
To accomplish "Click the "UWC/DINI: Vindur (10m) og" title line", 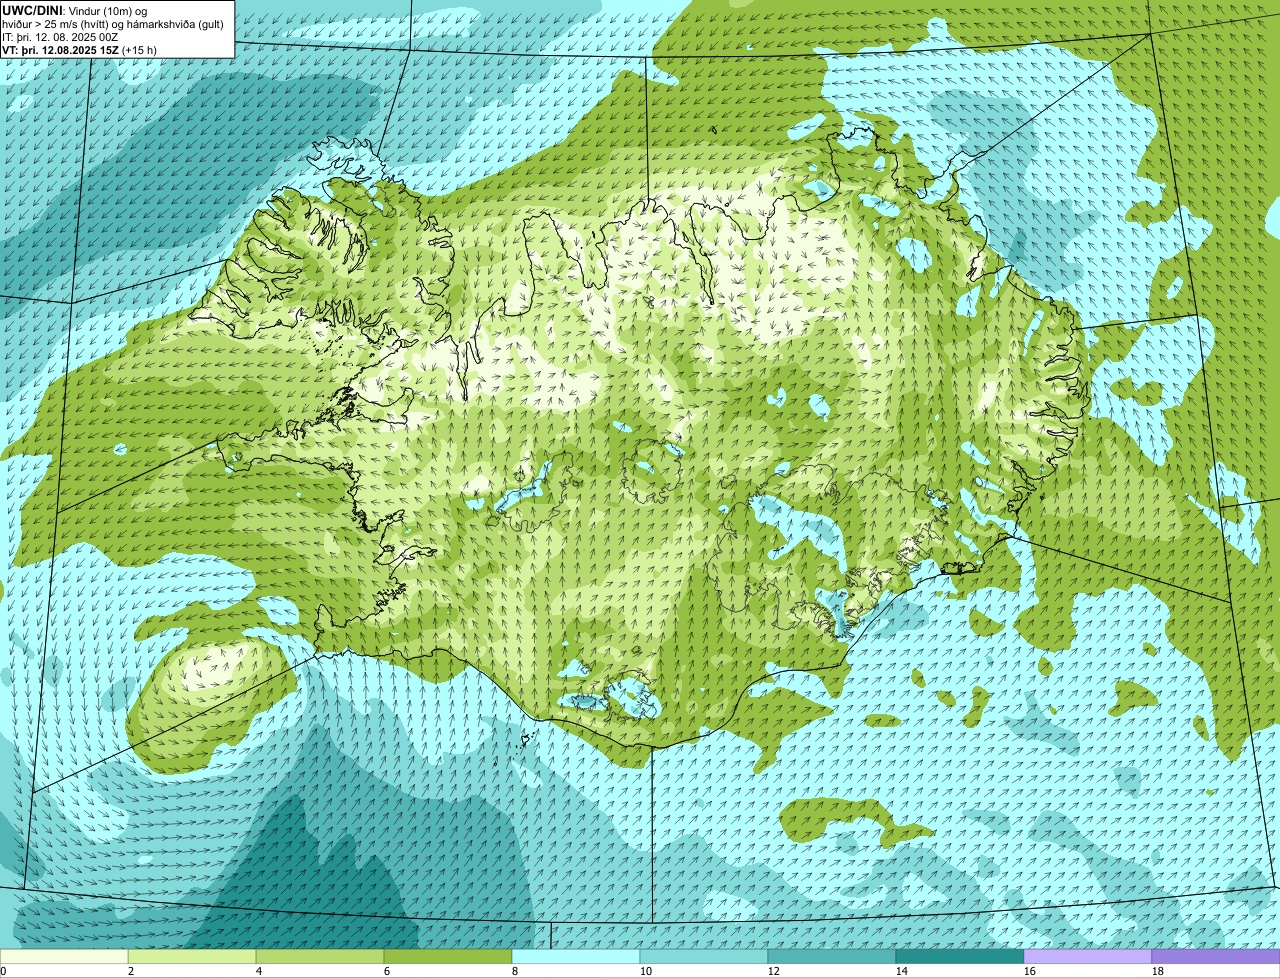I will coord(75,10).
